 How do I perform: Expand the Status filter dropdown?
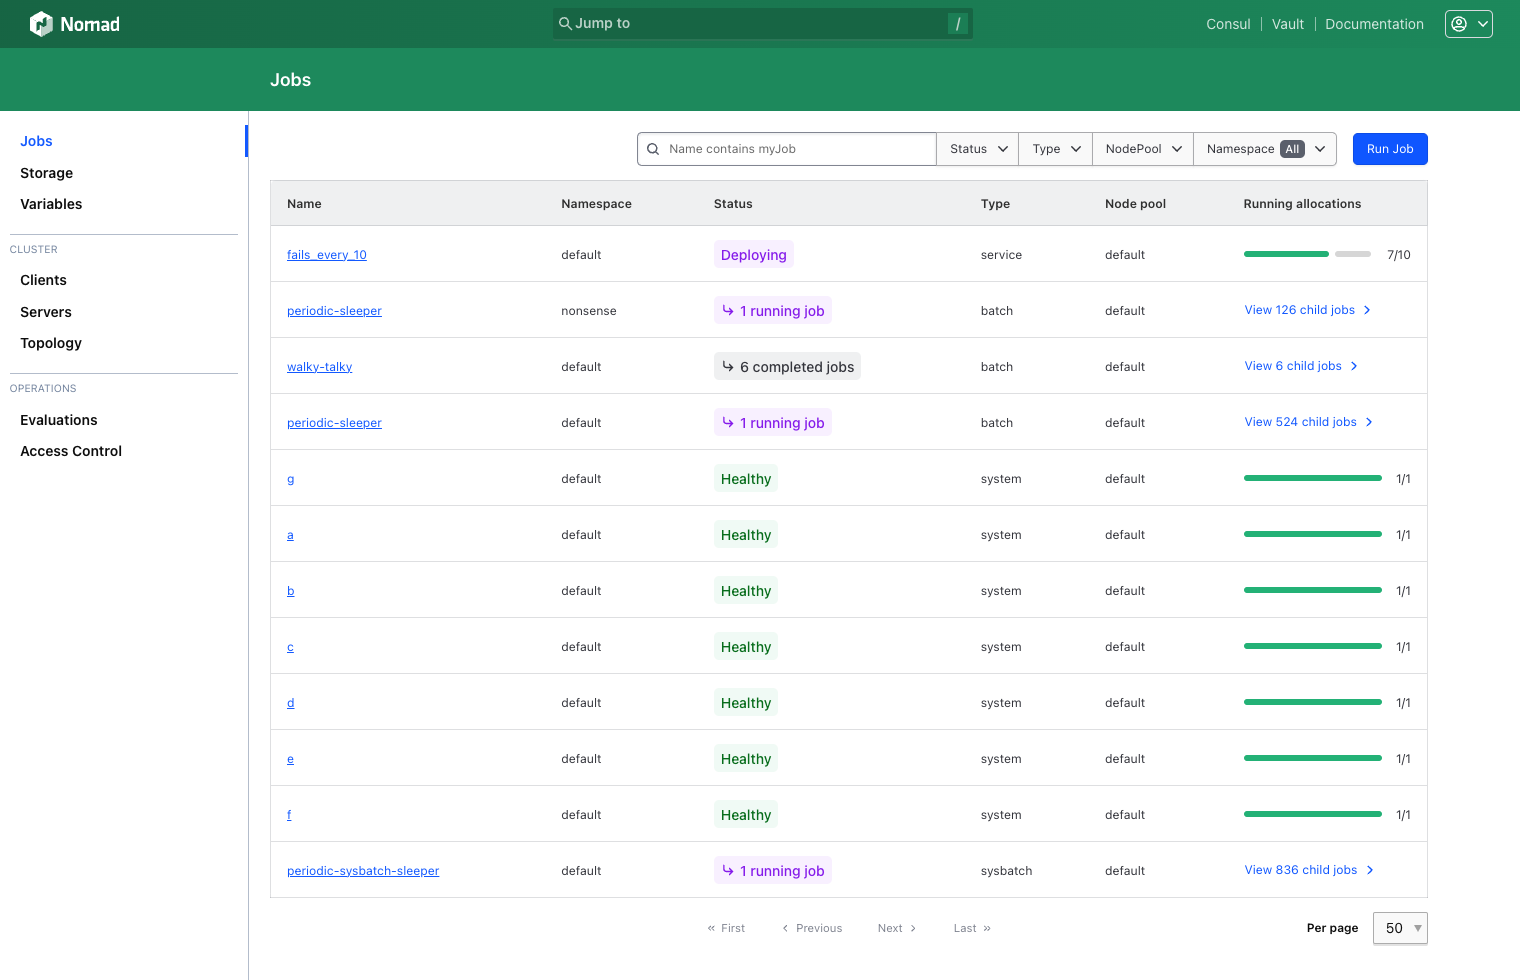(977, 149)
